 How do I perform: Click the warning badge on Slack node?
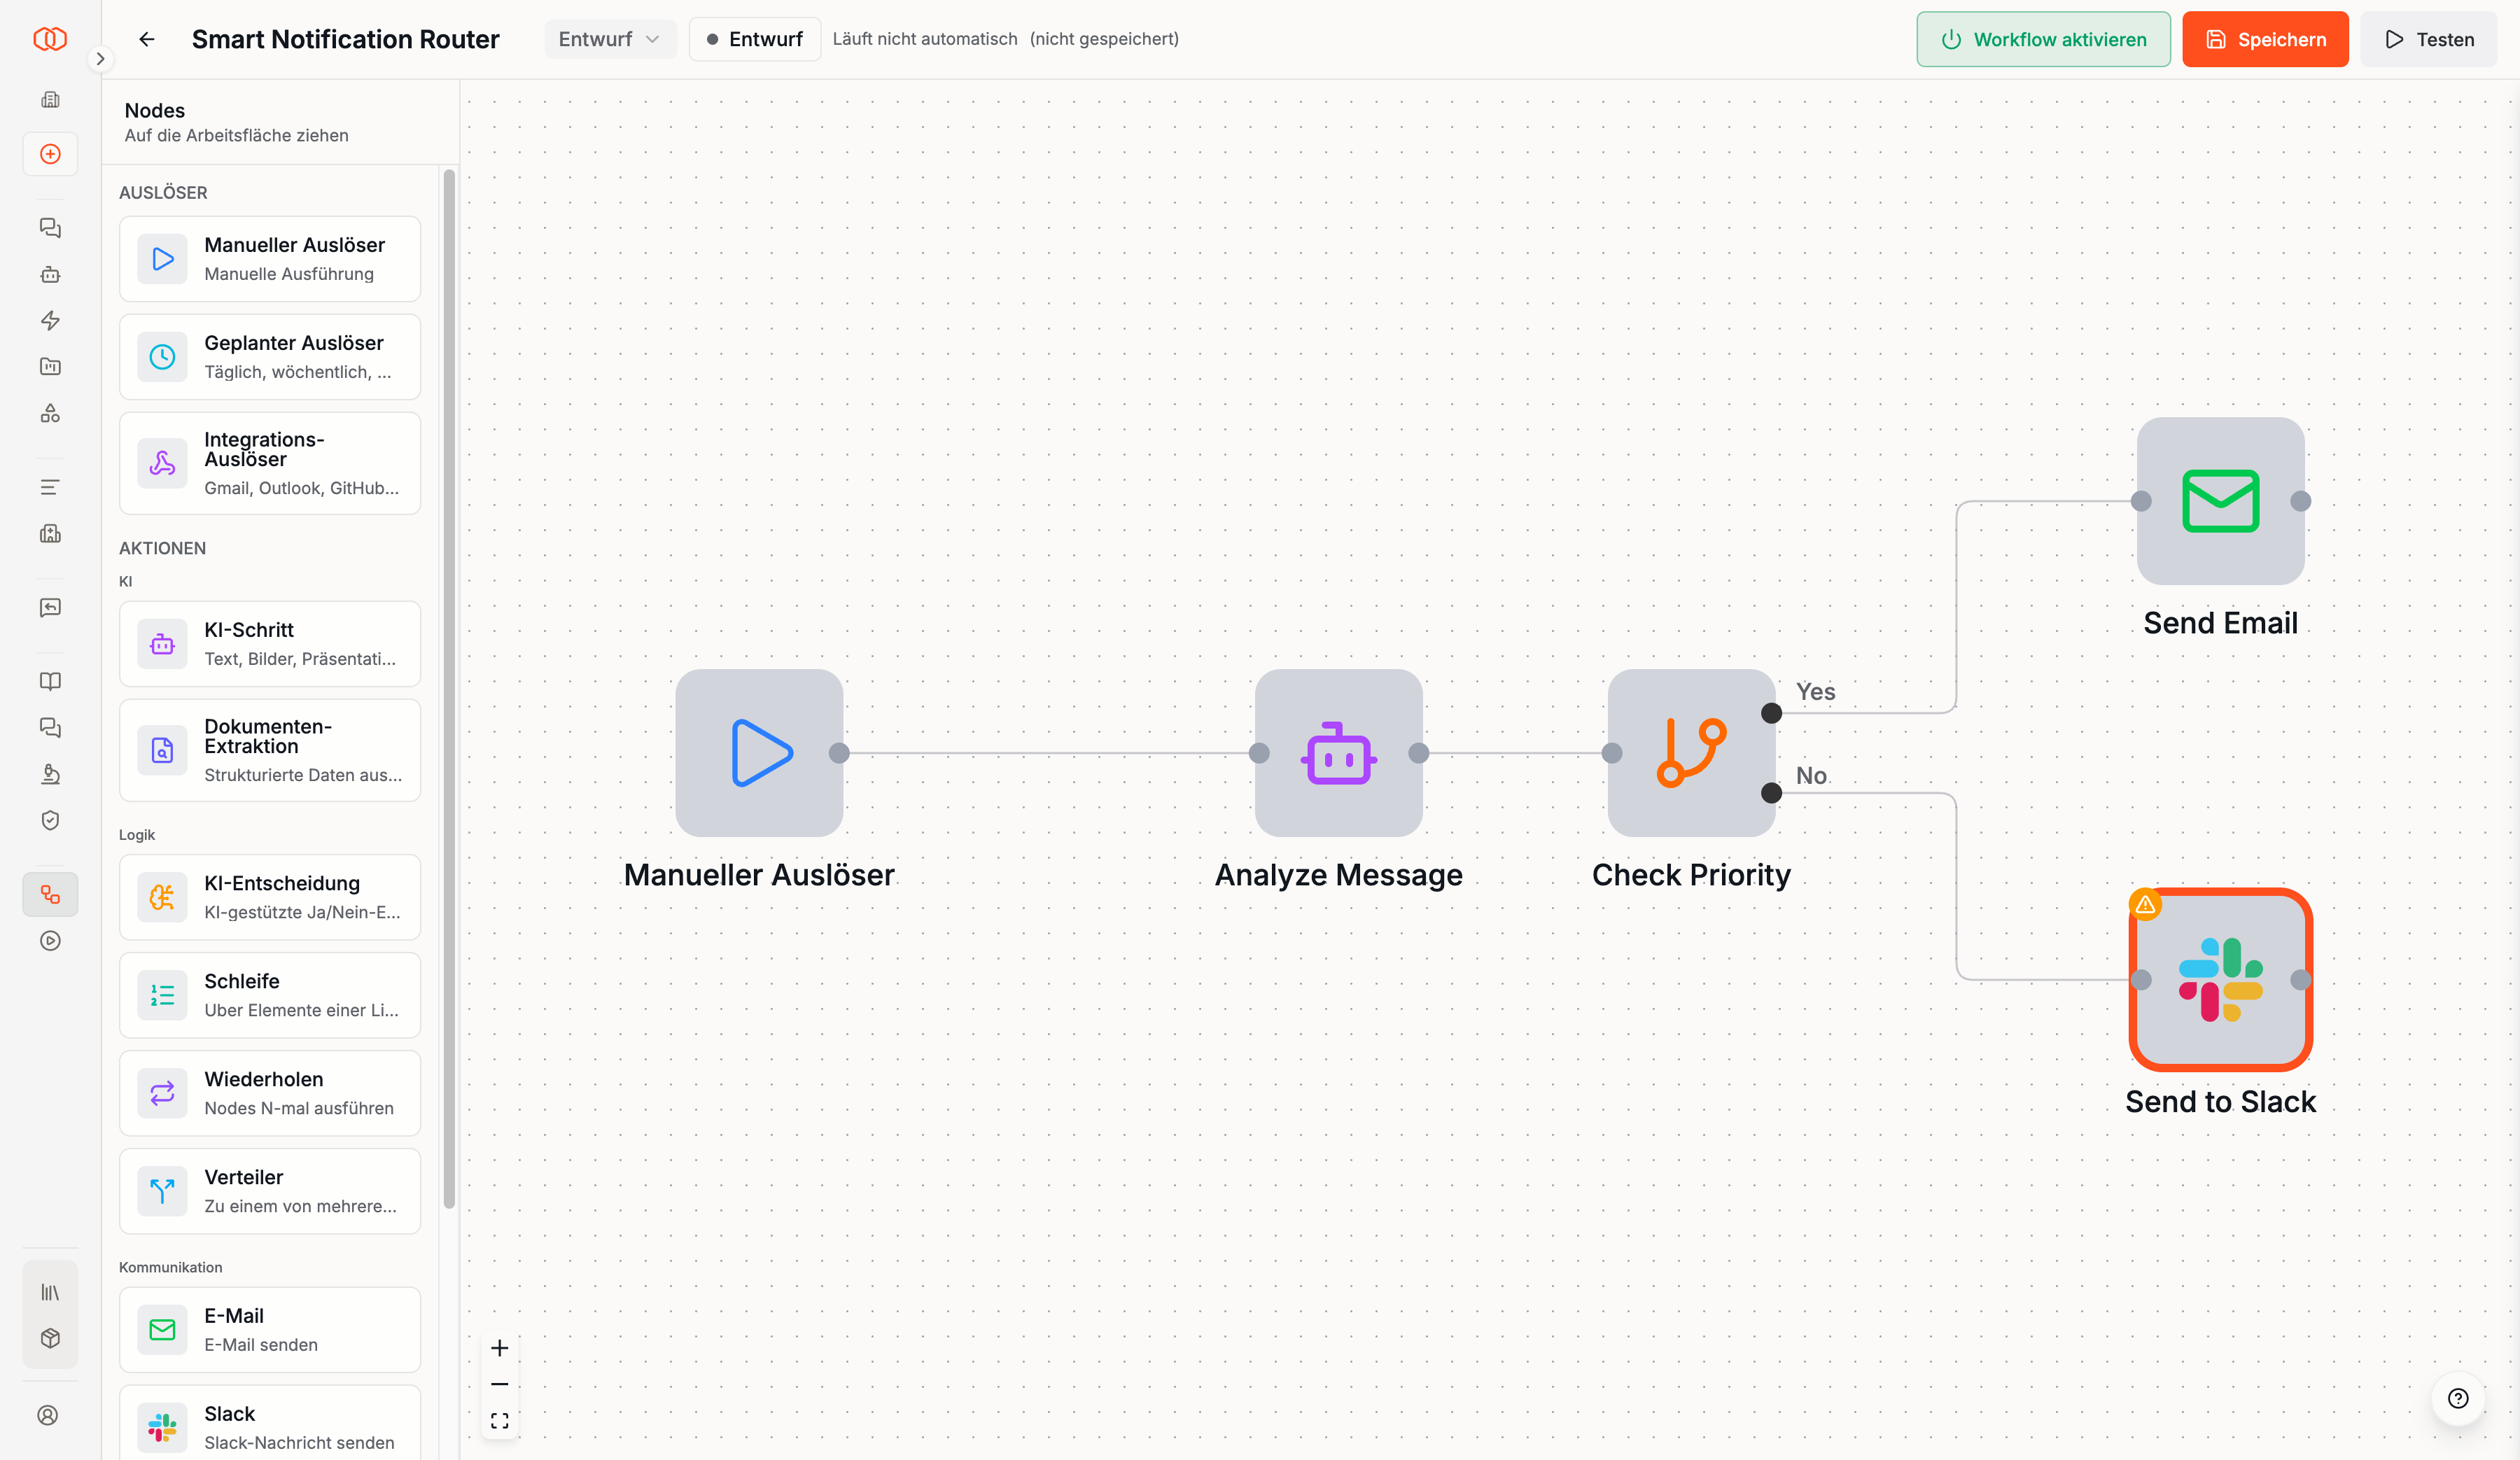2145,905
